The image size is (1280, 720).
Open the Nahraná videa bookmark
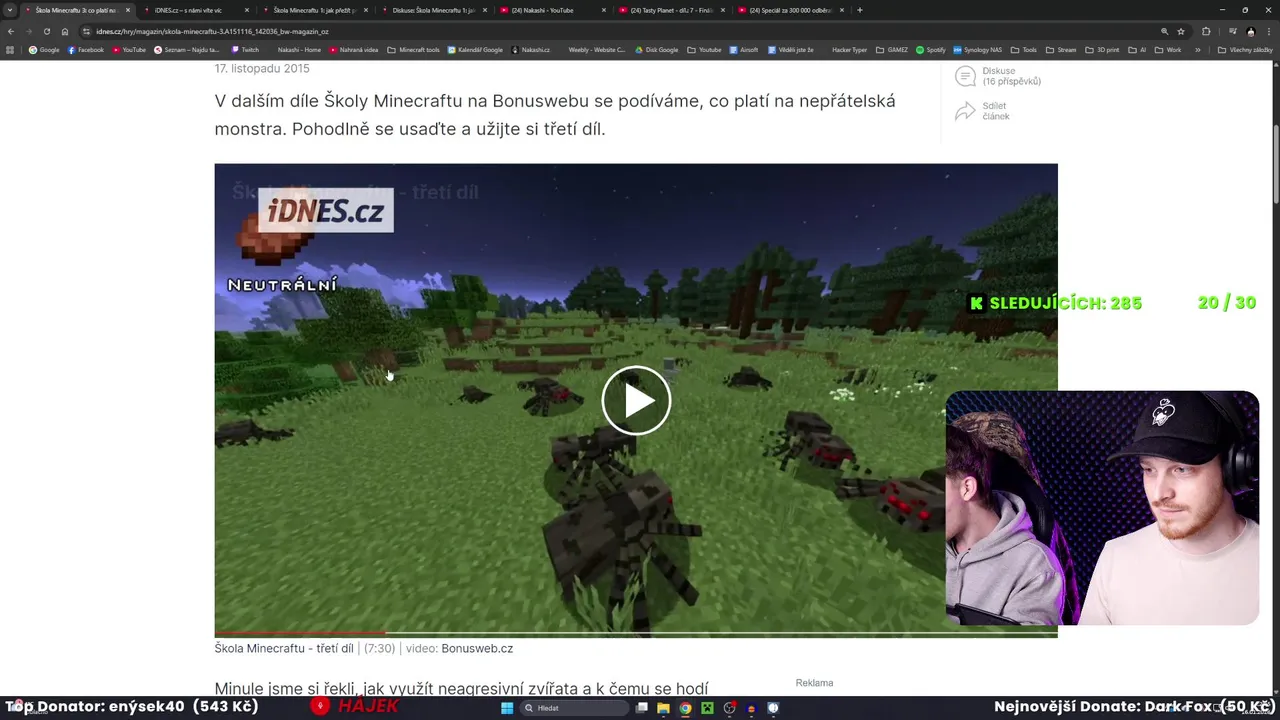(354, 49)
